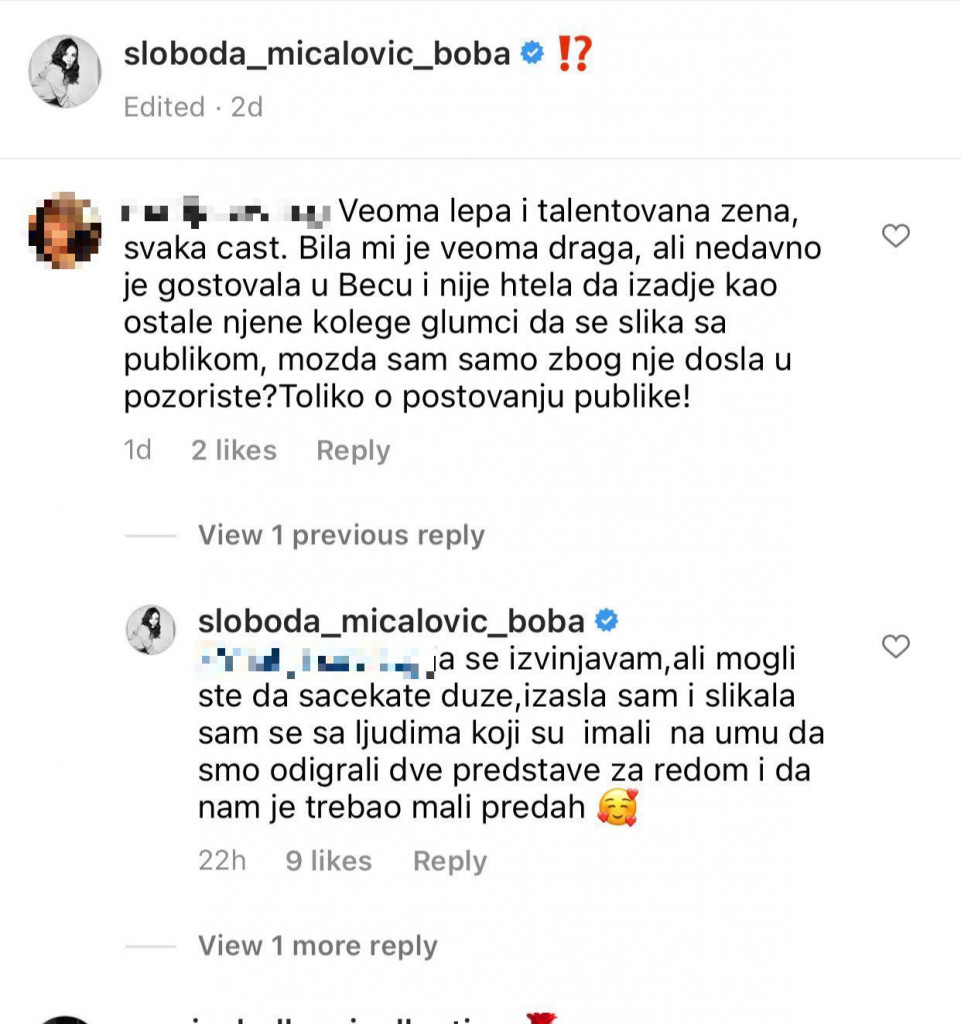
Task: Open the post author's profile picture at top
Action: click(x=65, y=70)
